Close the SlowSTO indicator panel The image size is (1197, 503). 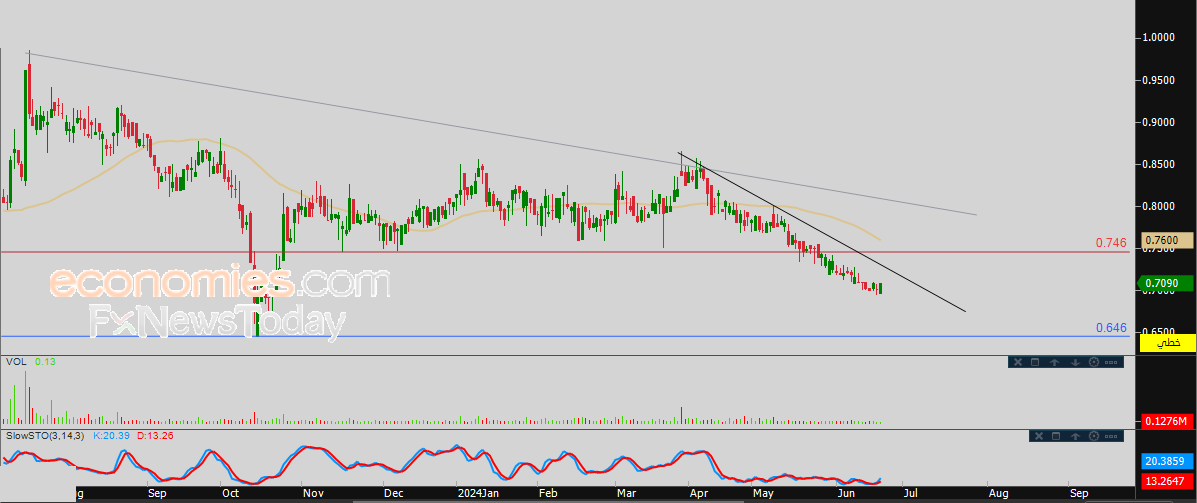coord(1038,436)
